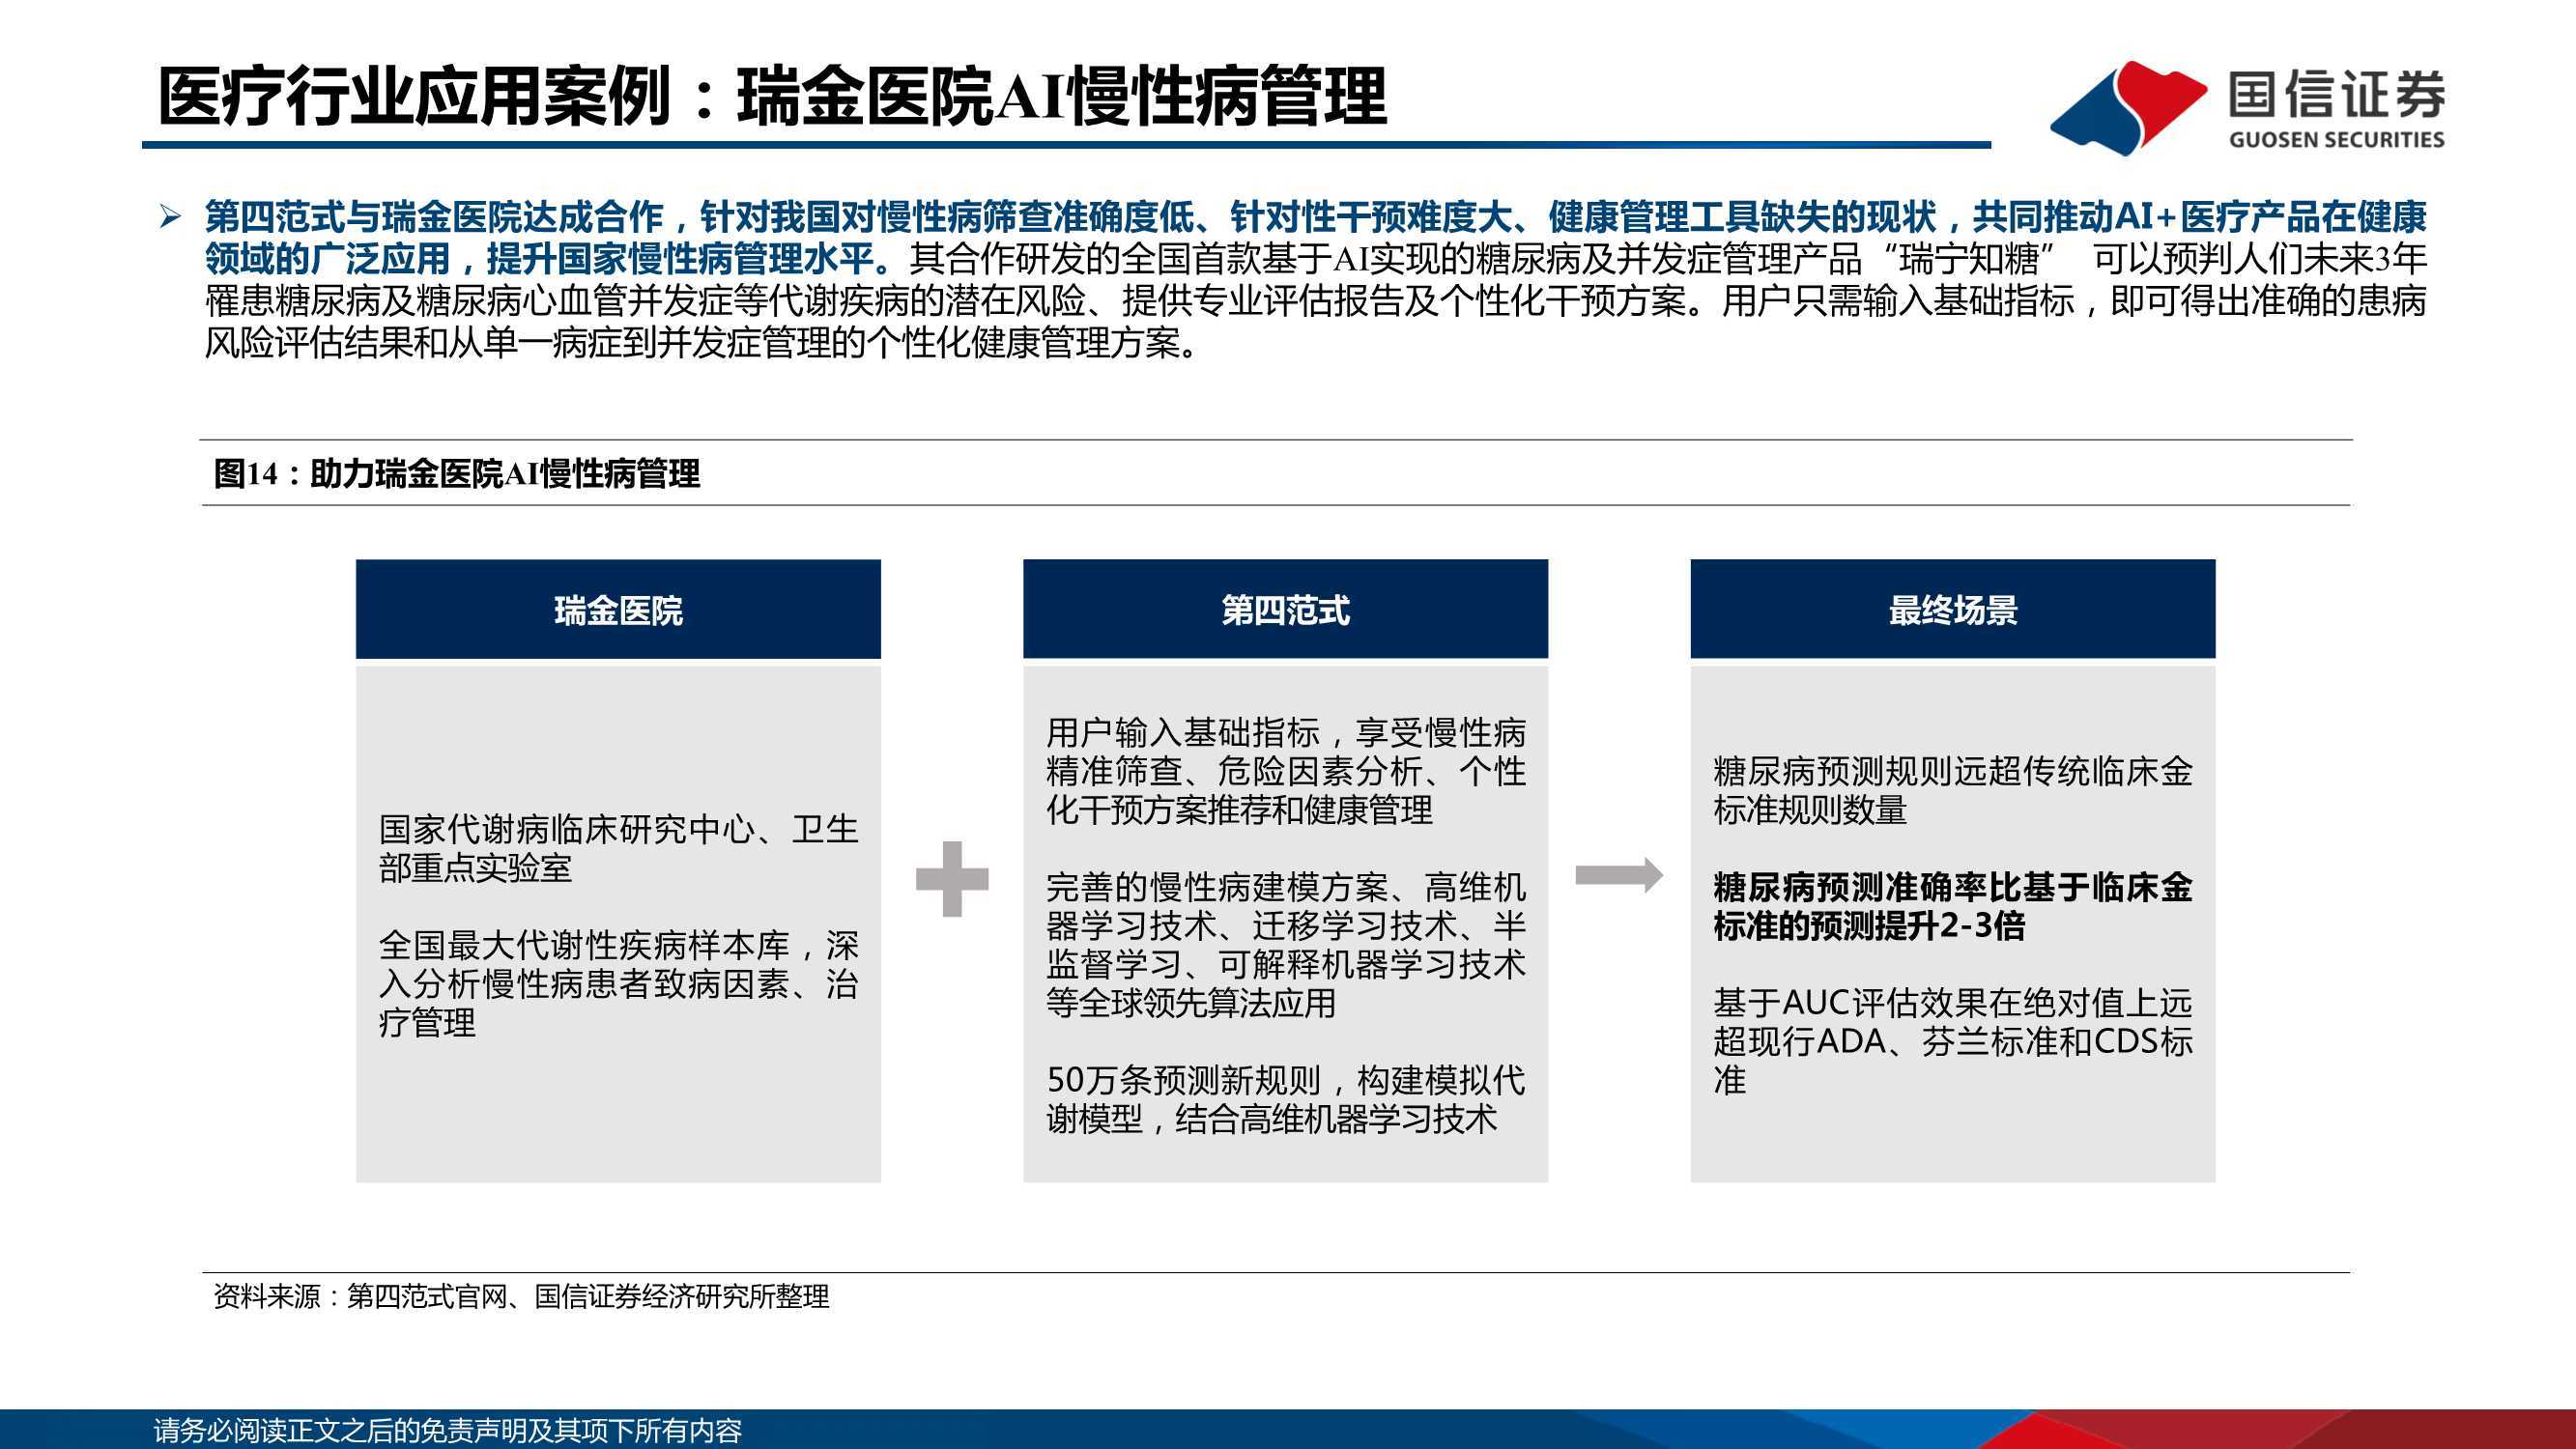Select bold blue text 第四范式与瑞金医院达成合作
Image resolution: width=2576 pixels, height=1449 pixels.
pos(435,217)
